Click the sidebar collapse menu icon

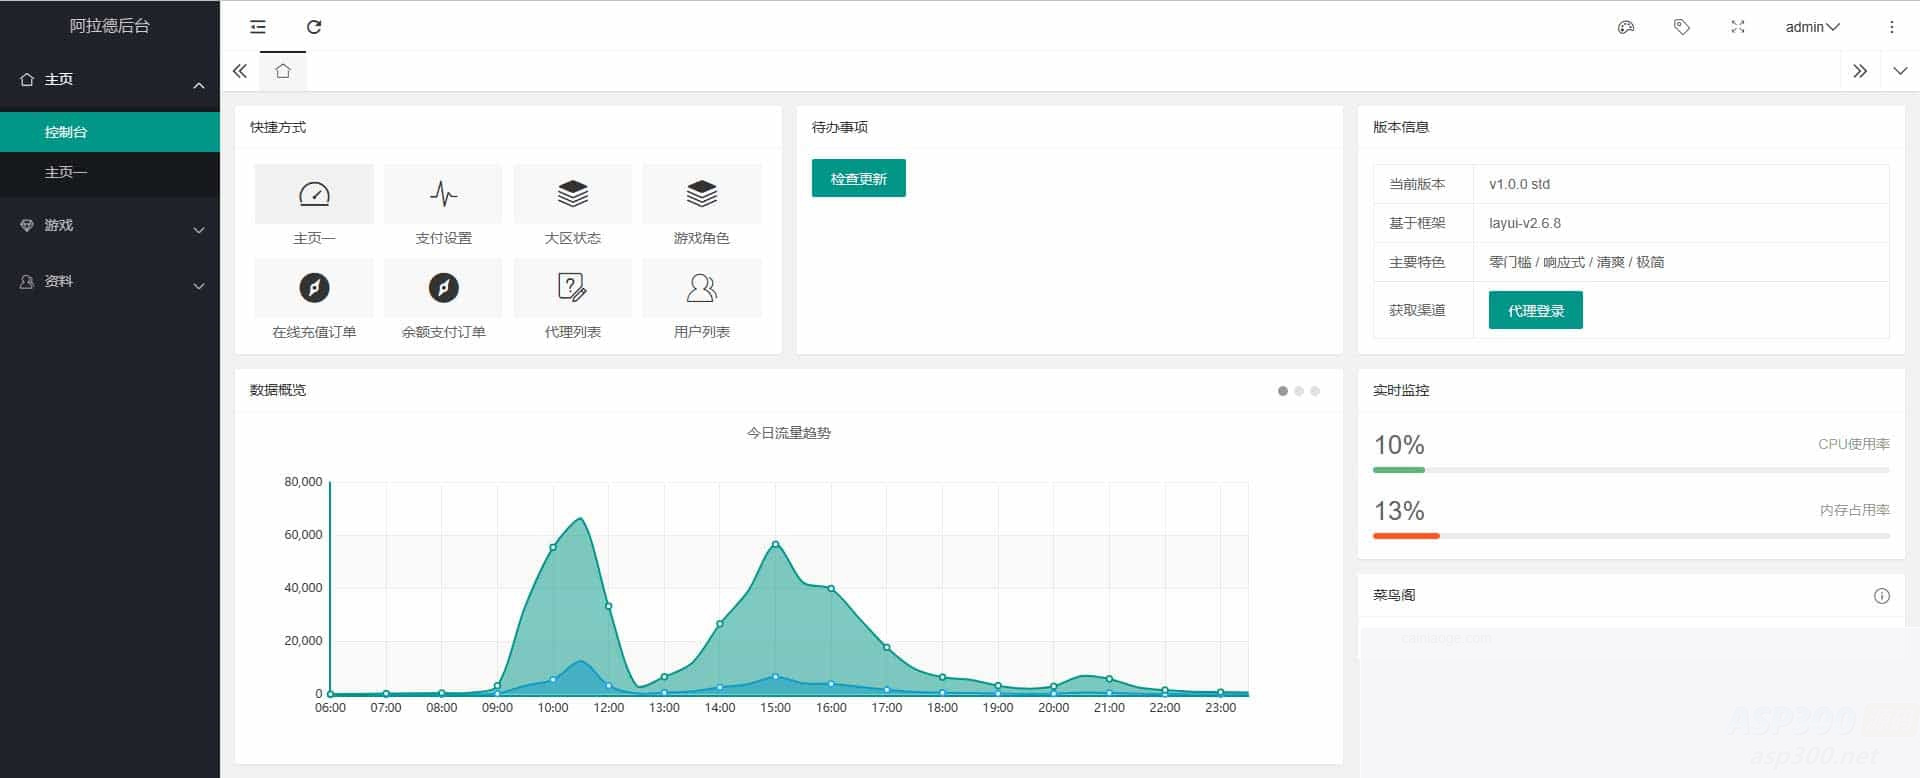pos(258,27)
